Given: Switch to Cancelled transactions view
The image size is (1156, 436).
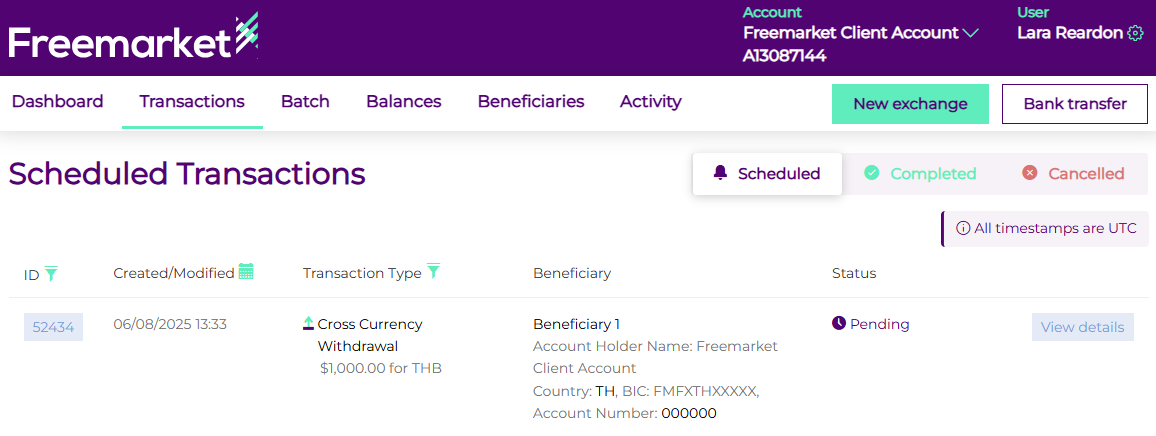Looking at the screenshot, I should click(1073, 174).
